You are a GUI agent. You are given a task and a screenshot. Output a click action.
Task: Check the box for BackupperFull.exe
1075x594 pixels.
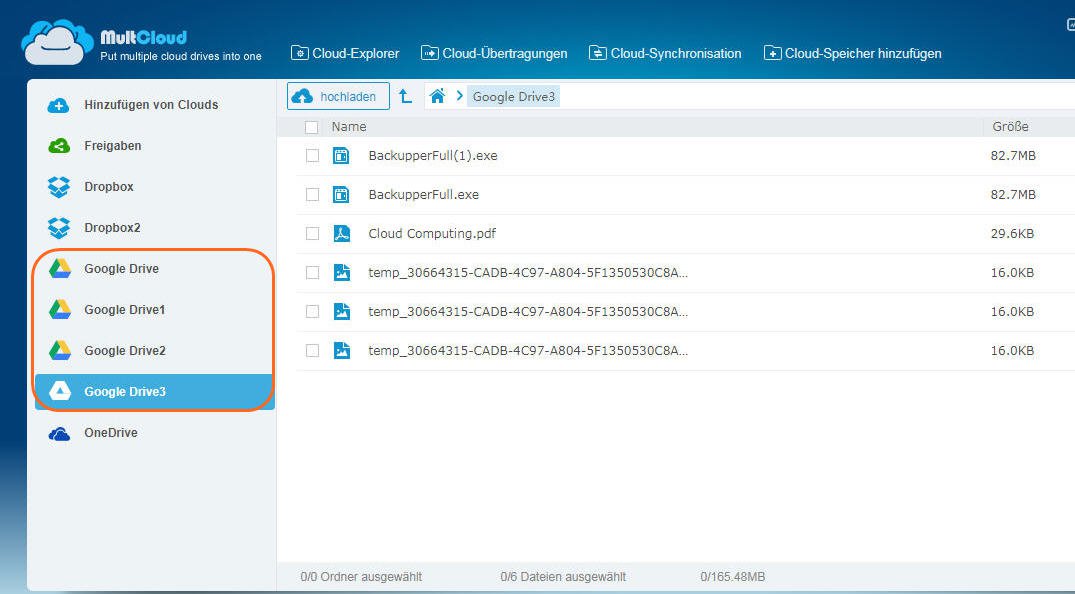(x=312, y=194)
